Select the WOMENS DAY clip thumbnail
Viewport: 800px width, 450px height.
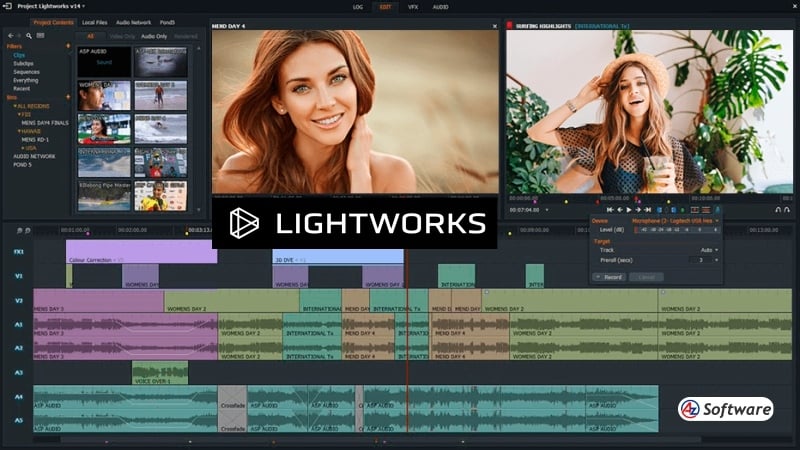tap(104, 95)
